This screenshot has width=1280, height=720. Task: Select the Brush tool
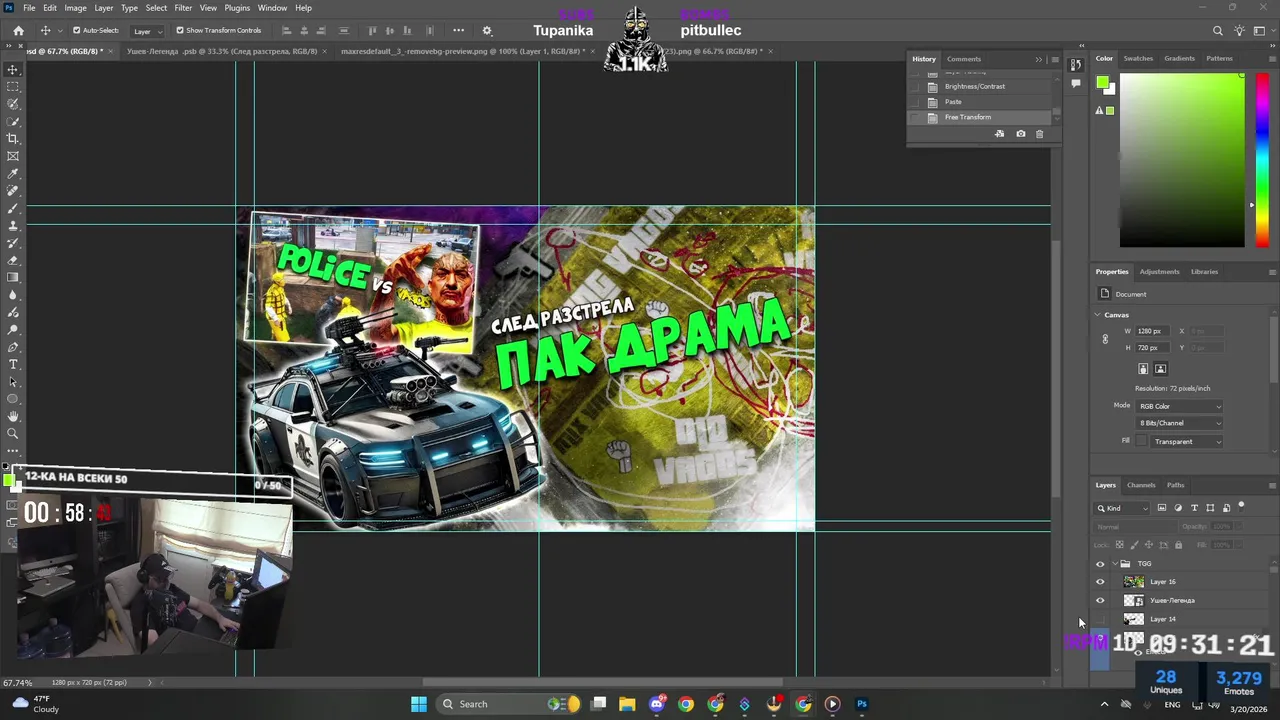coord(13,208)
